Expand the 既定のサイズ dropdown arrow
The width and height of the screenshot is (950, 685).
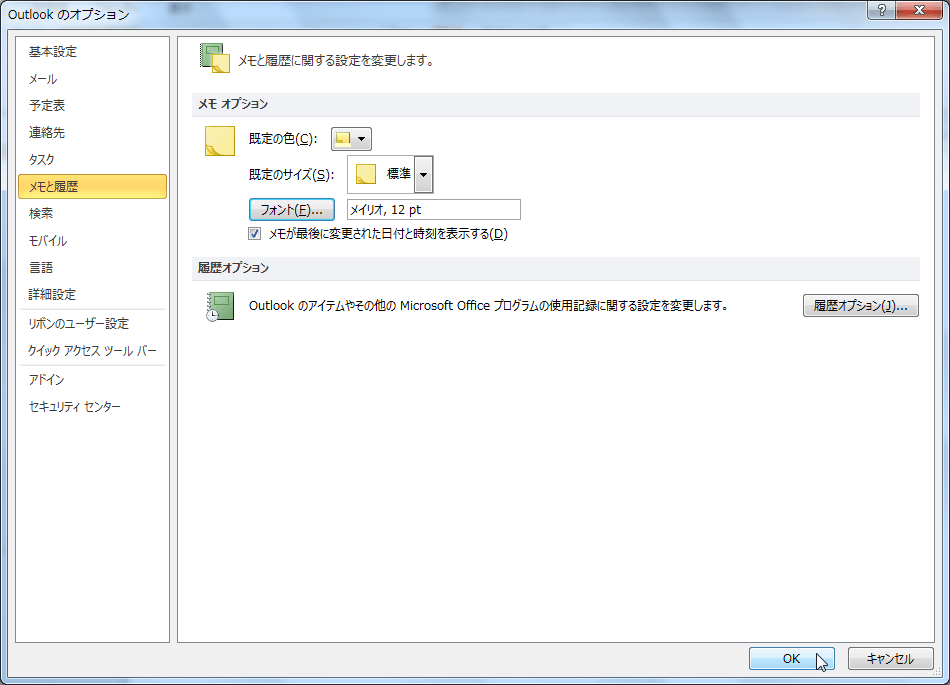pos(424,174)
